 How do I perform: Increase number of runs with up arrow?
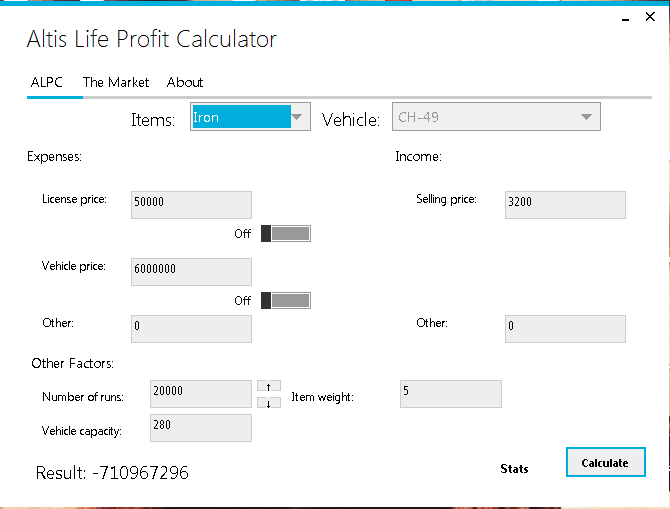pos(269,386)
